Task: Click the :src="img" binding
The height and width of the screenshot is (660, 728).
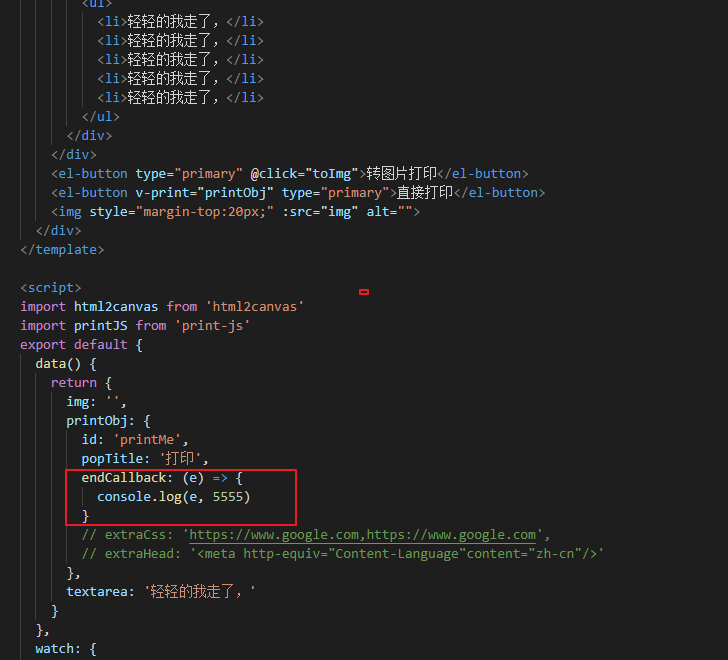Action: tap(320, 212)
